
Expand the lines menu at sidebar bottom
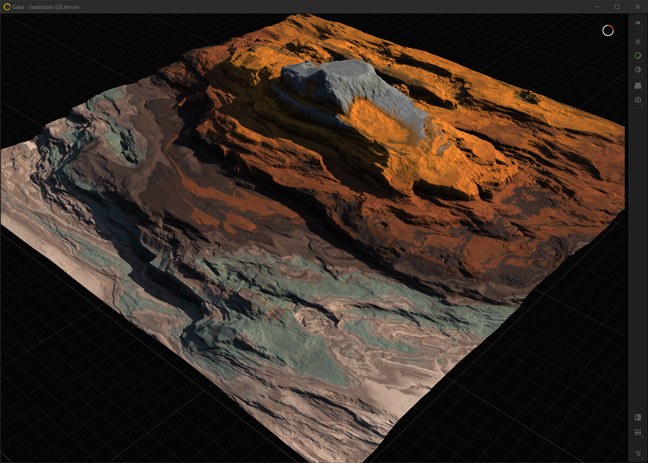point(638,452)
